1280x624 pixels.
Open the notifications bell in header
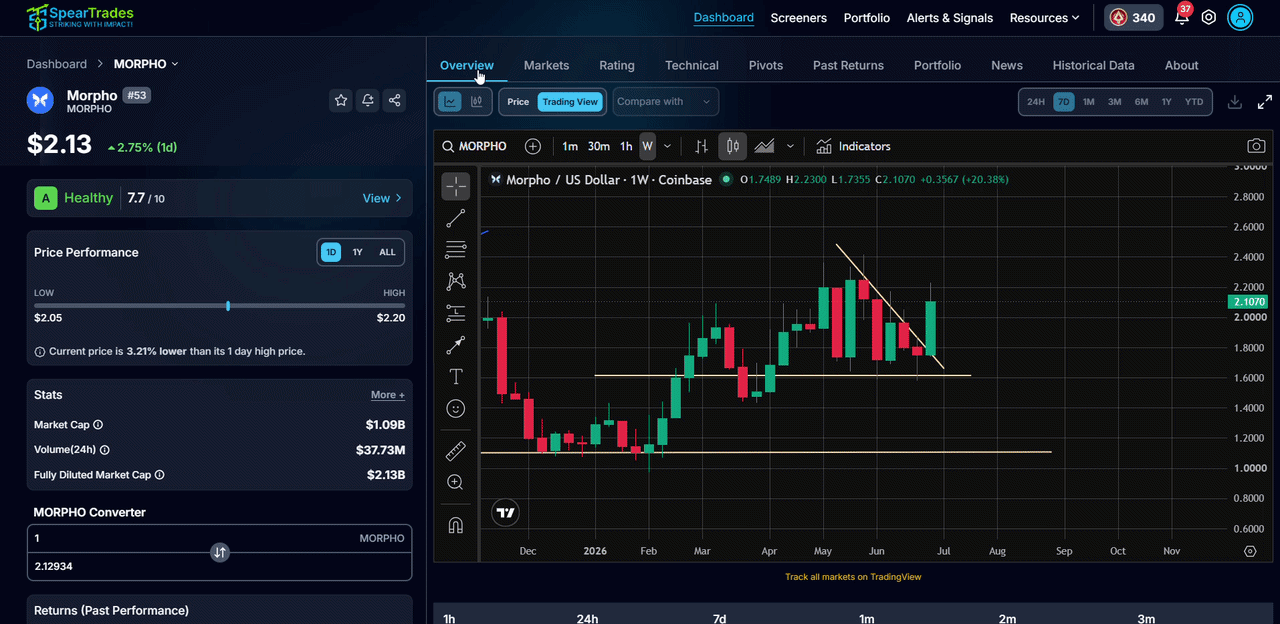[1182, 17]
